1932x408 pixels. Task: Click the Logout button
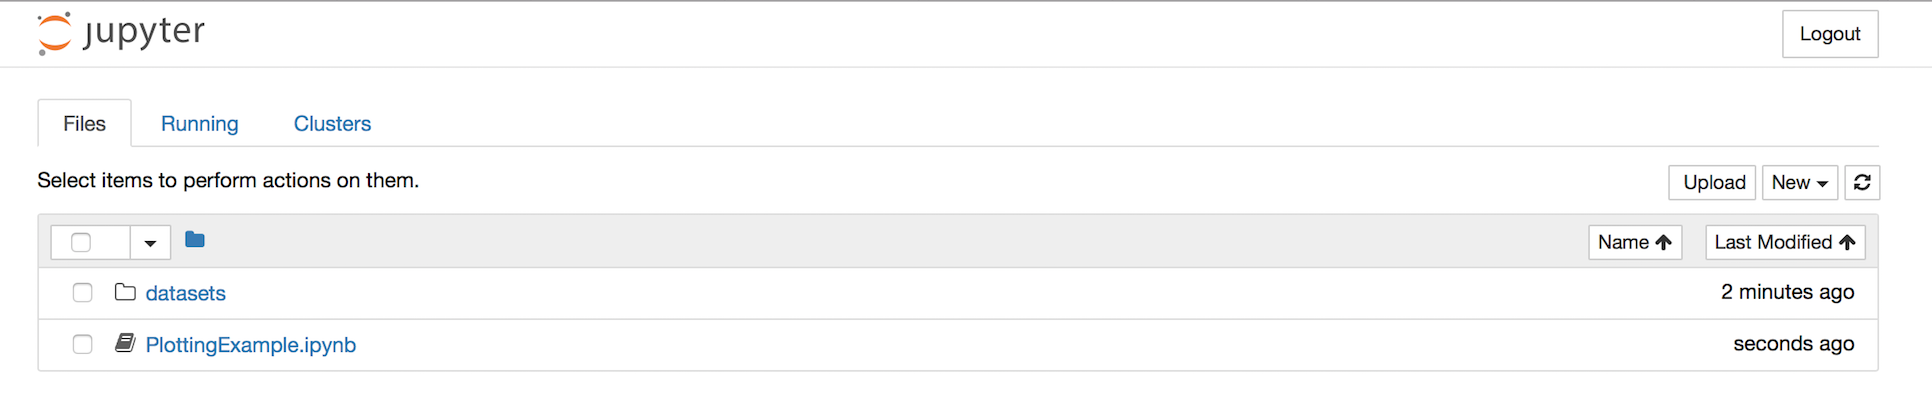tap(1830, 34)
